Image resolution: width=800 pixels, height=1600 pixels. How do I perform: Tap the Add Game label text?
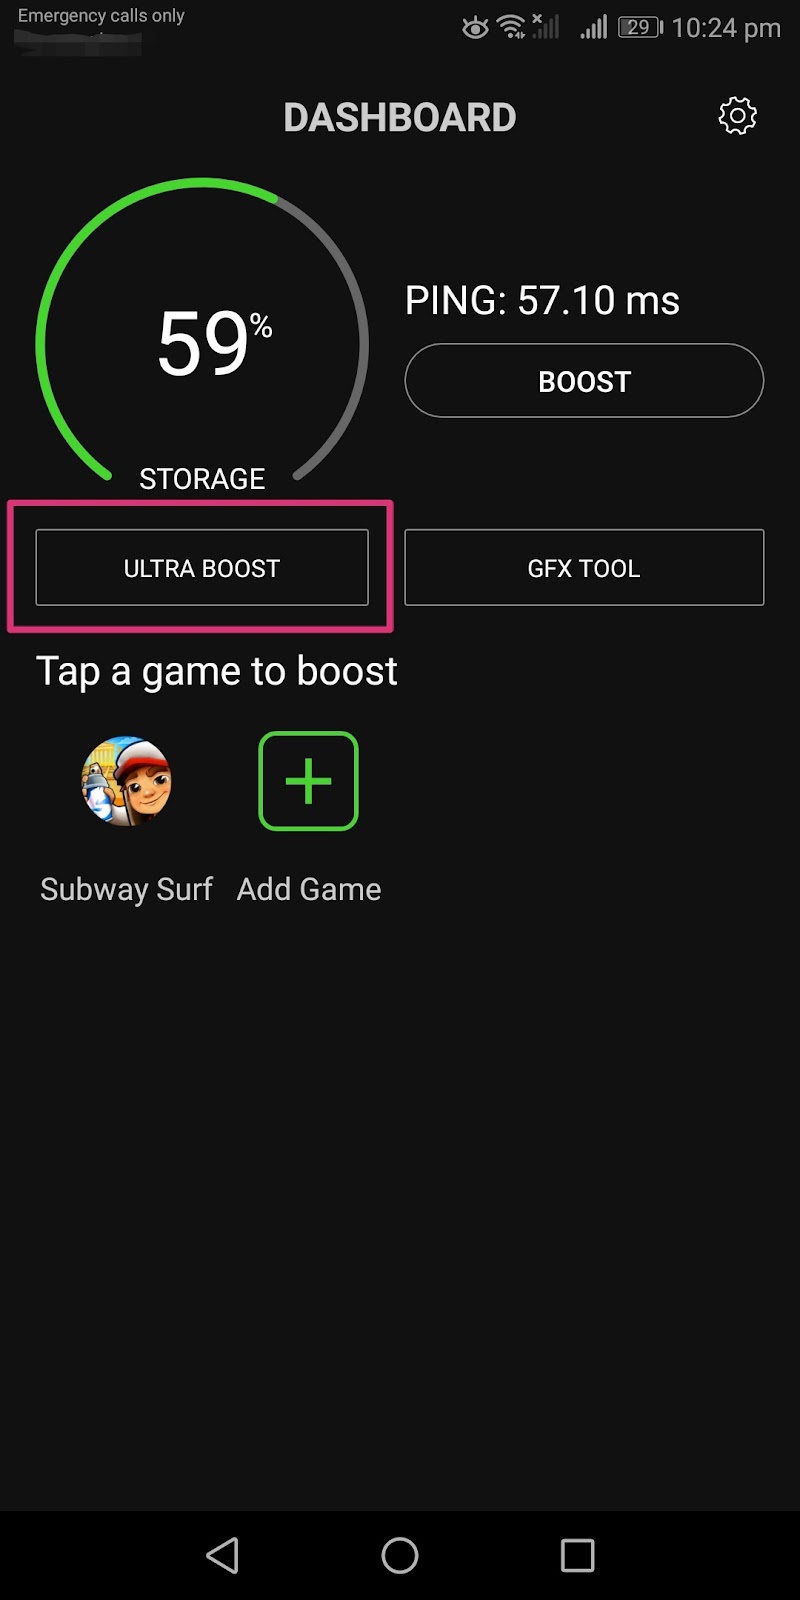[x=309, y=889]
